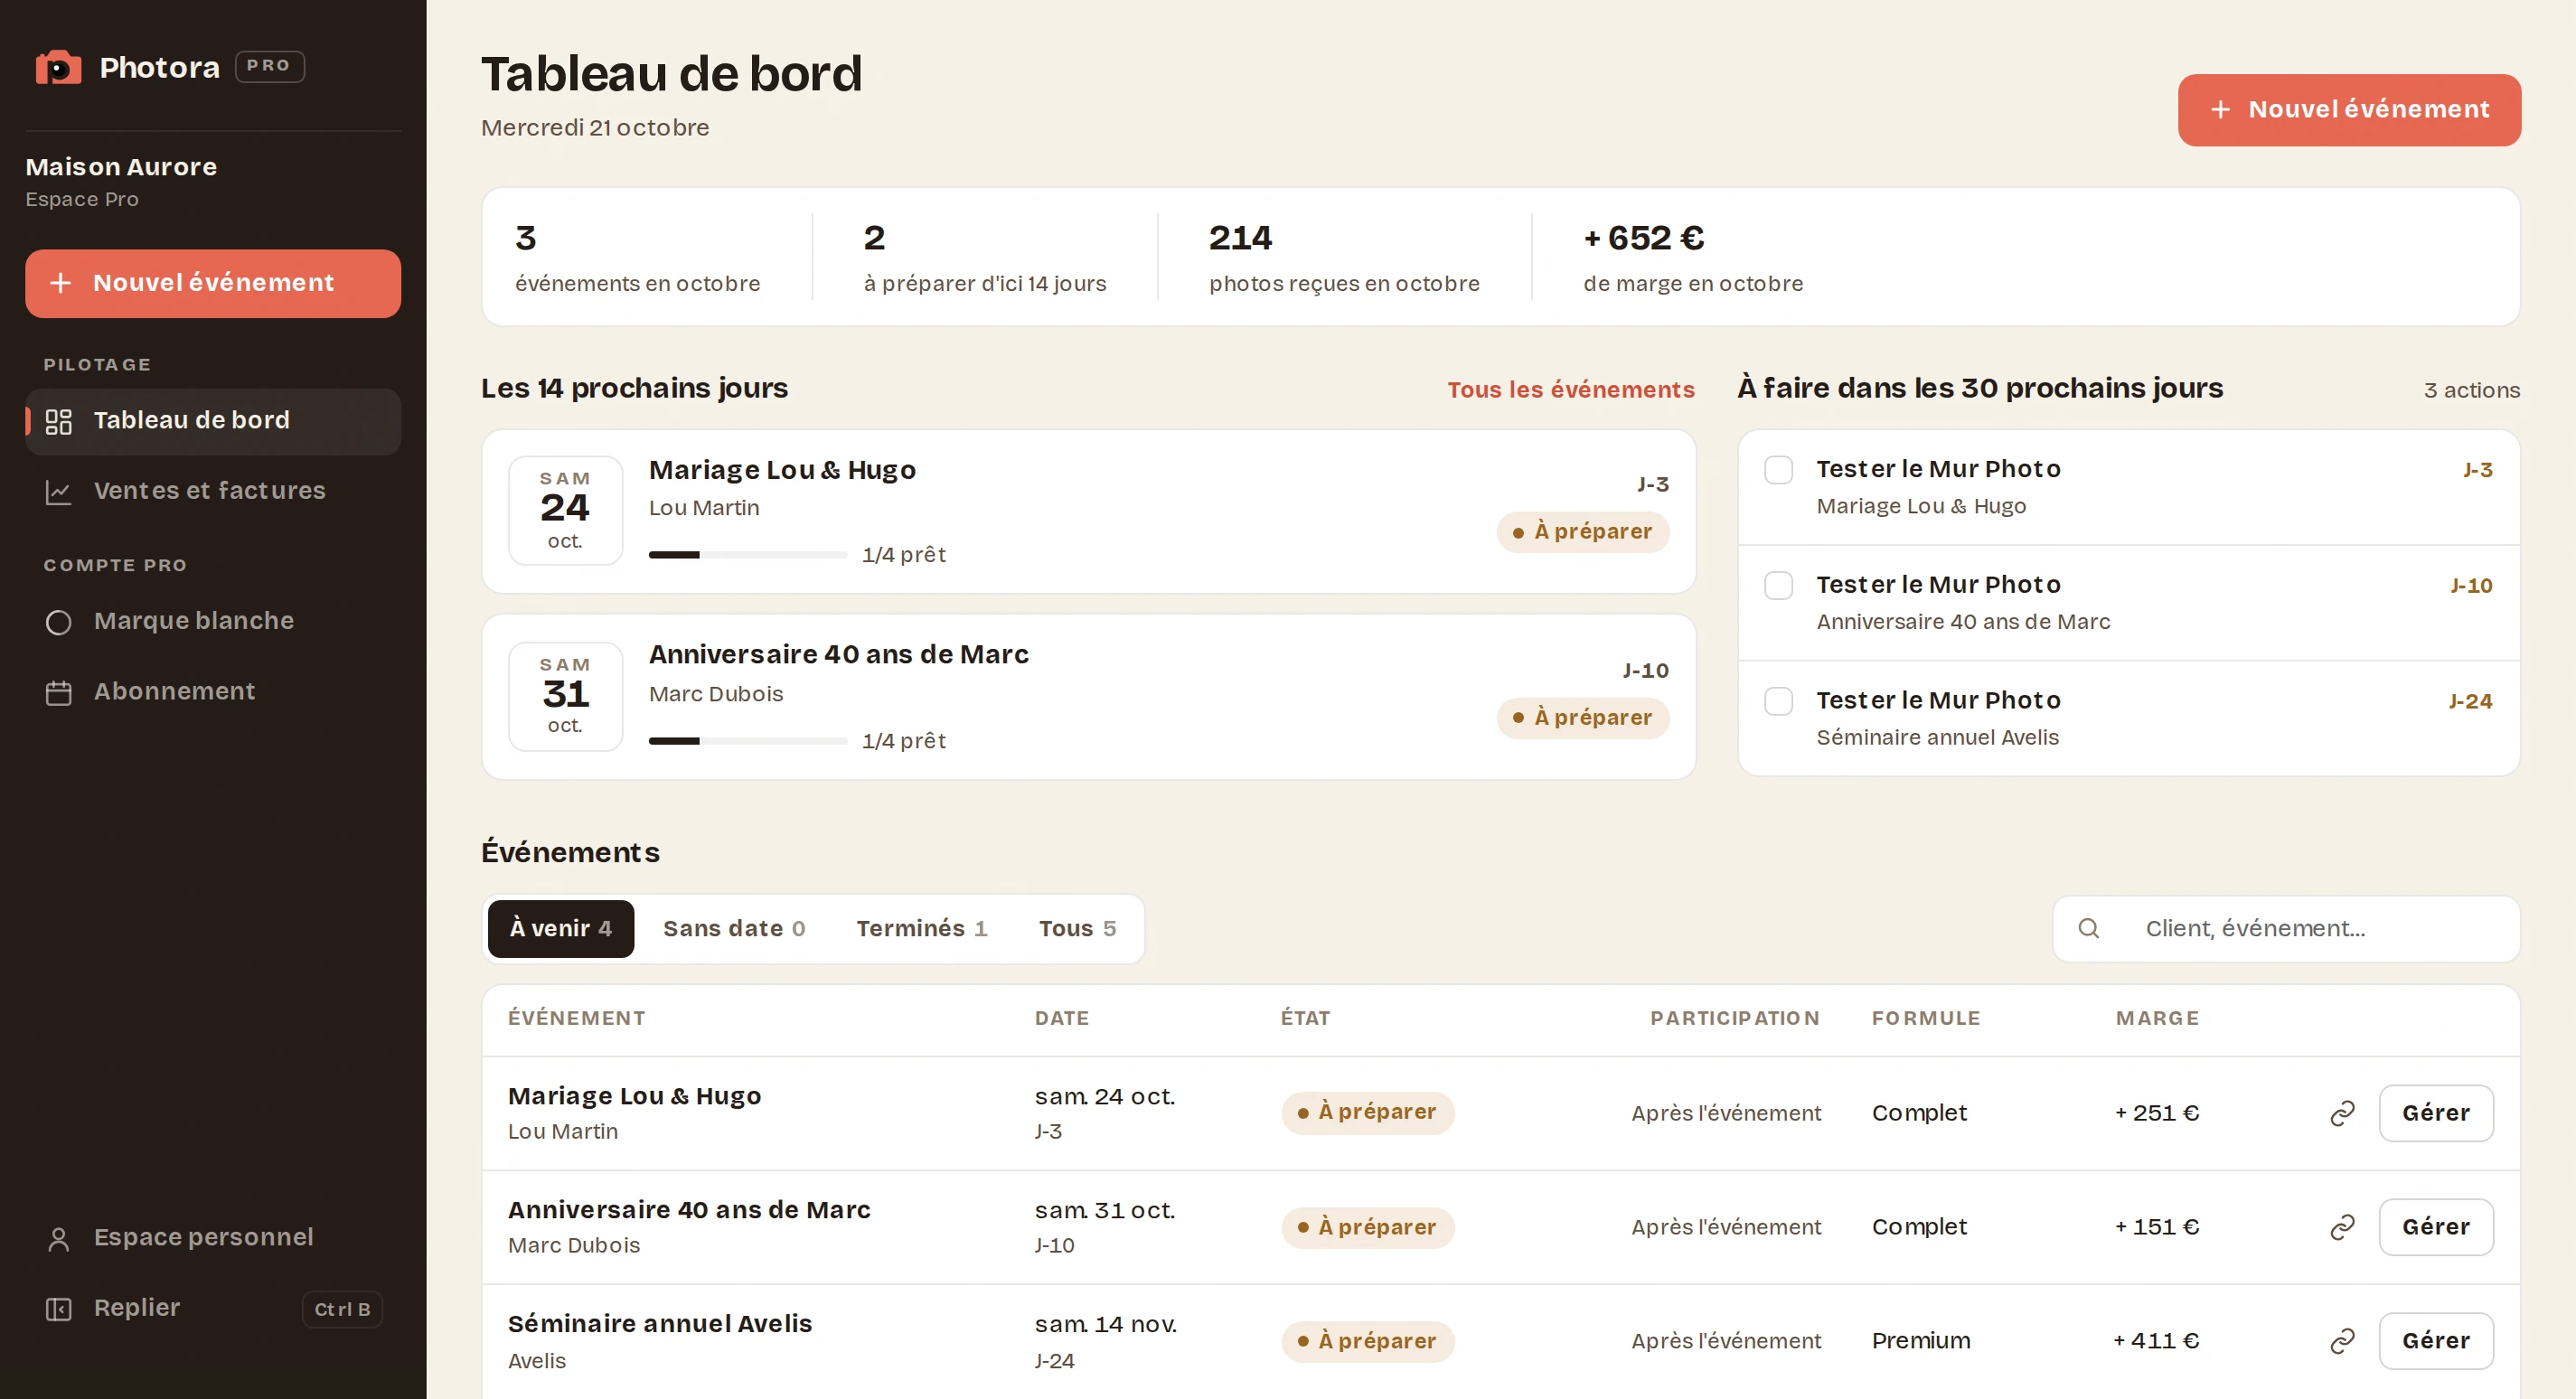
Task: Switch to the Terminés tab
Action: coord(922,929)
